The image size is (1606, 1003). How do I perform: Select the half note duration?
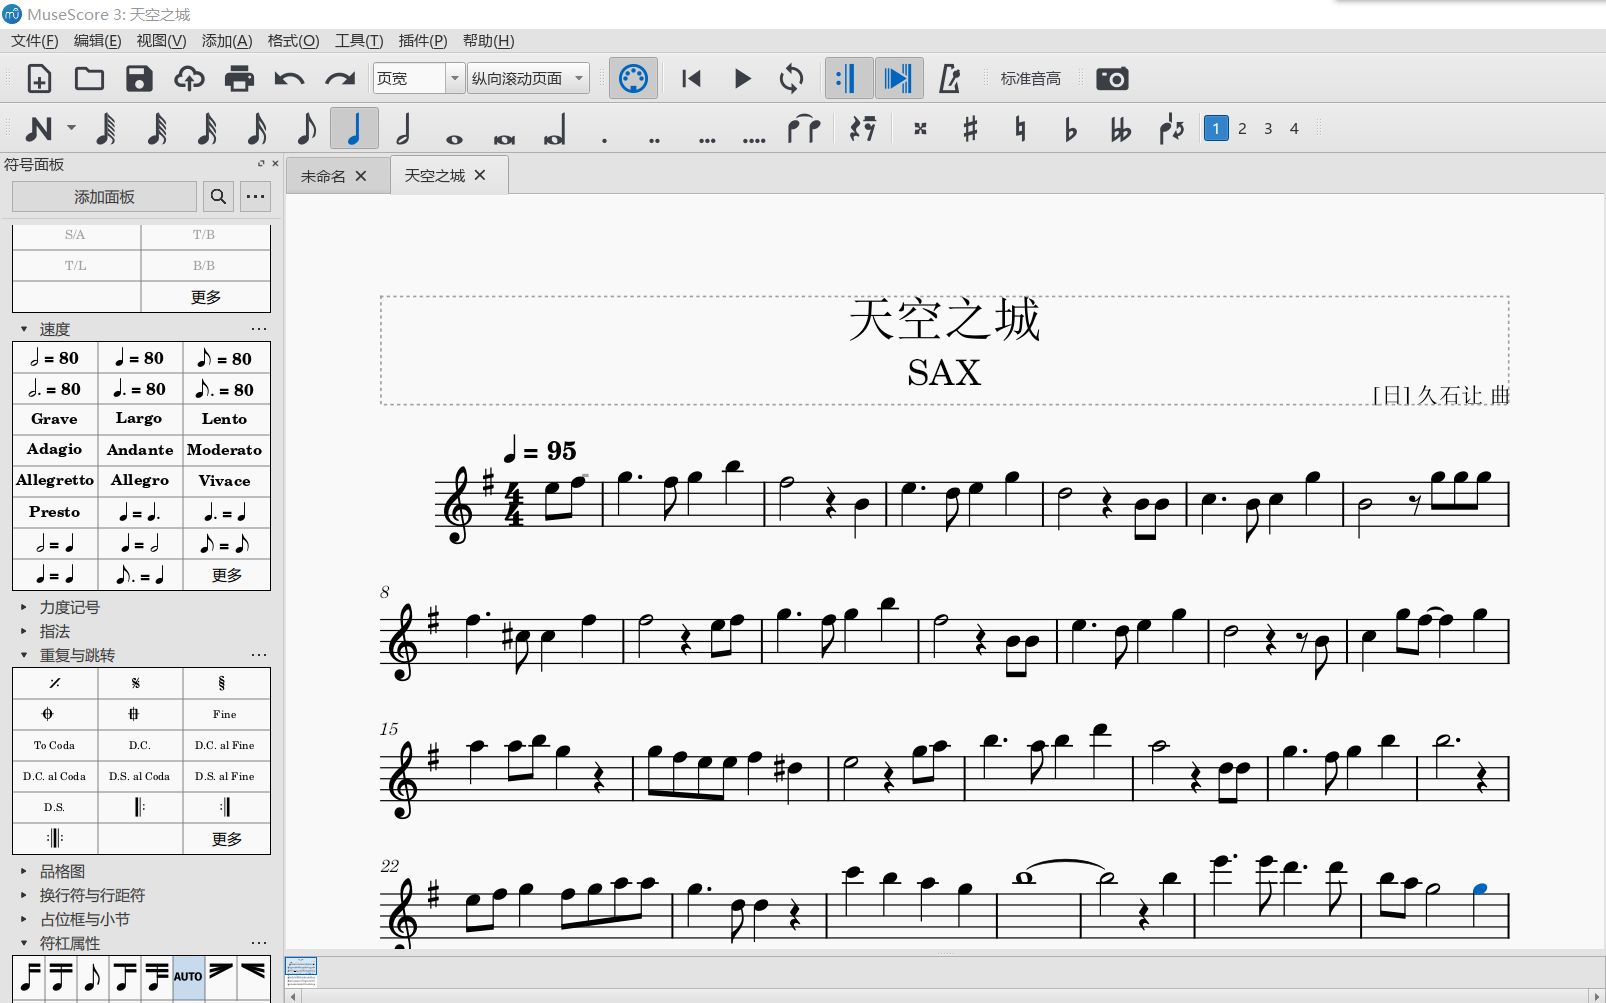(404, 128)
